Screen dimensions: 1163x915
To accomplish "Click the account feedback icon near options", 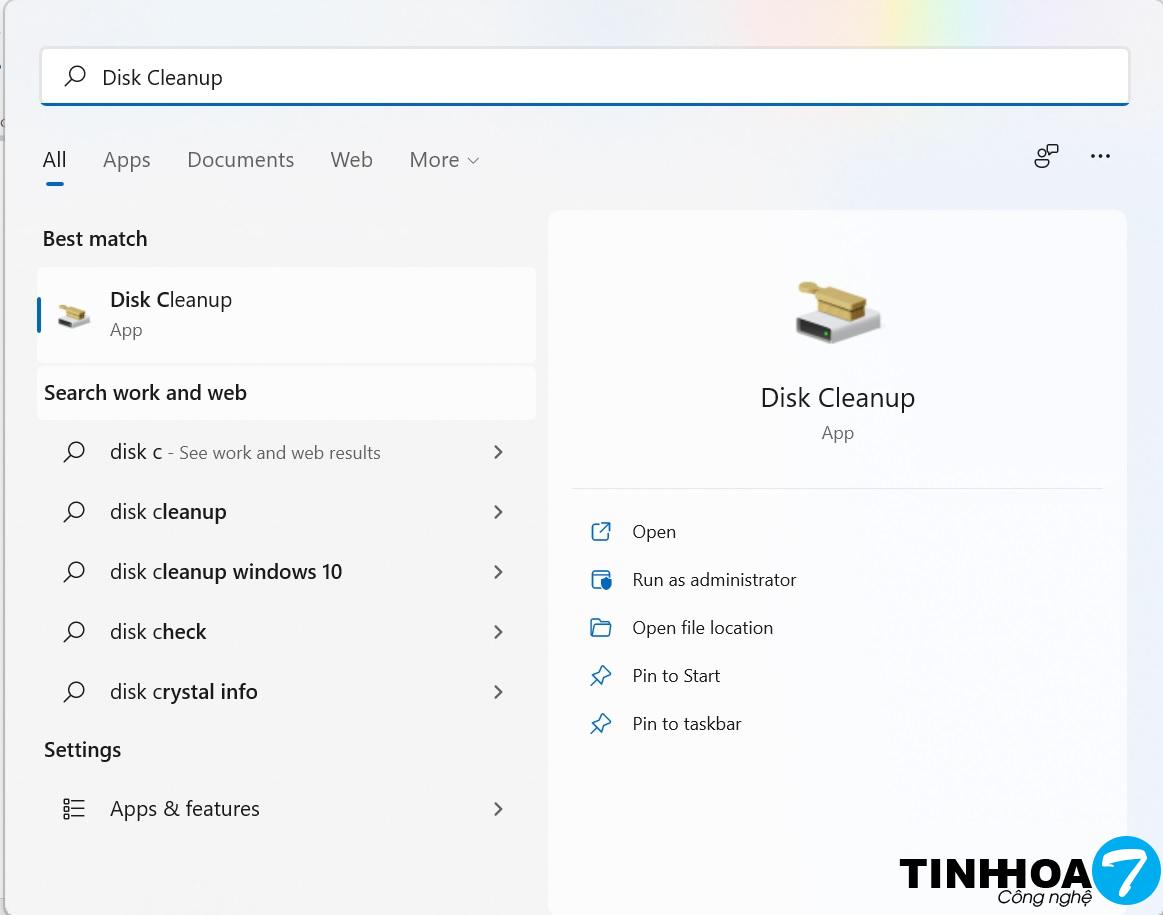I will click(1046, 156).
